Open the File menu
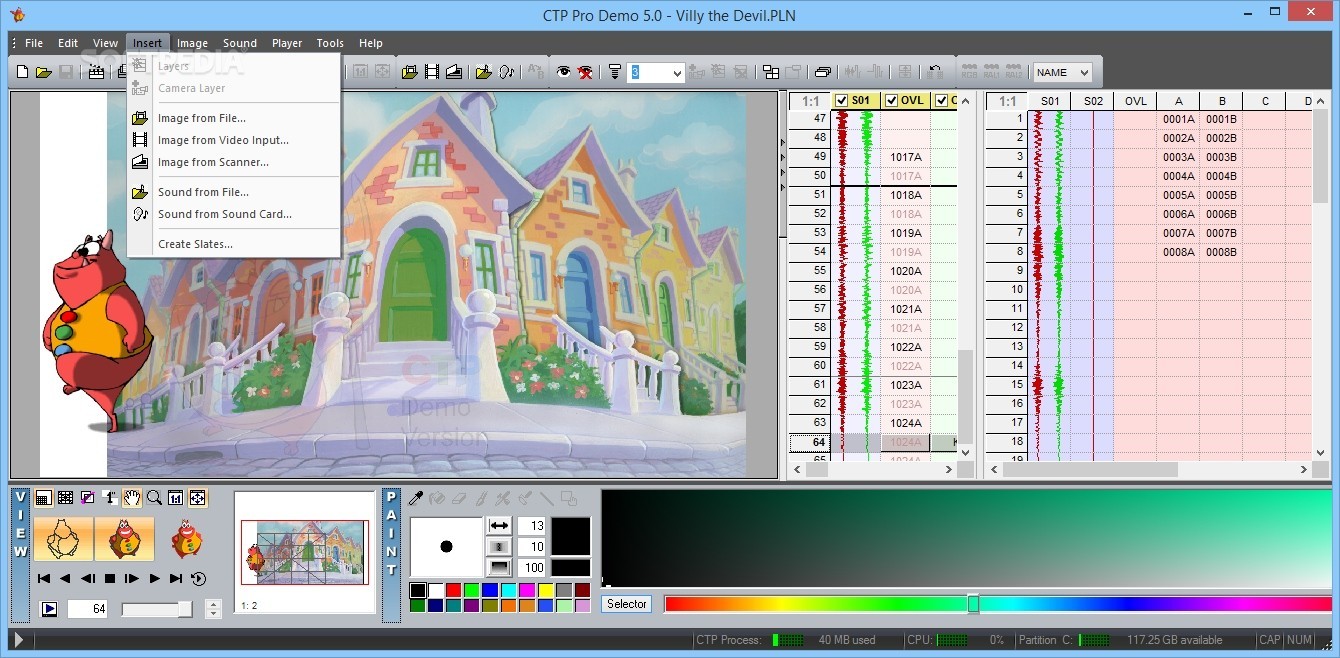This screenshot has height=658, width=1340. [34, 43]
